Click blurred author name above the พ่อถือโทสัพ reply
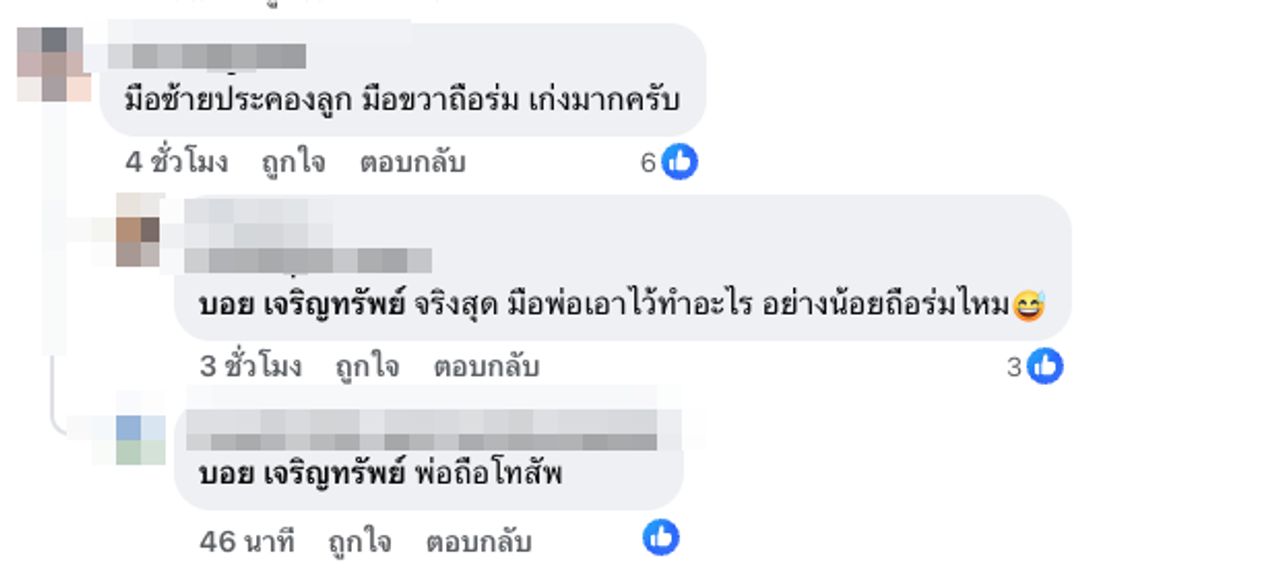Viewport: 1280px width, 574px height. point(422,430)
